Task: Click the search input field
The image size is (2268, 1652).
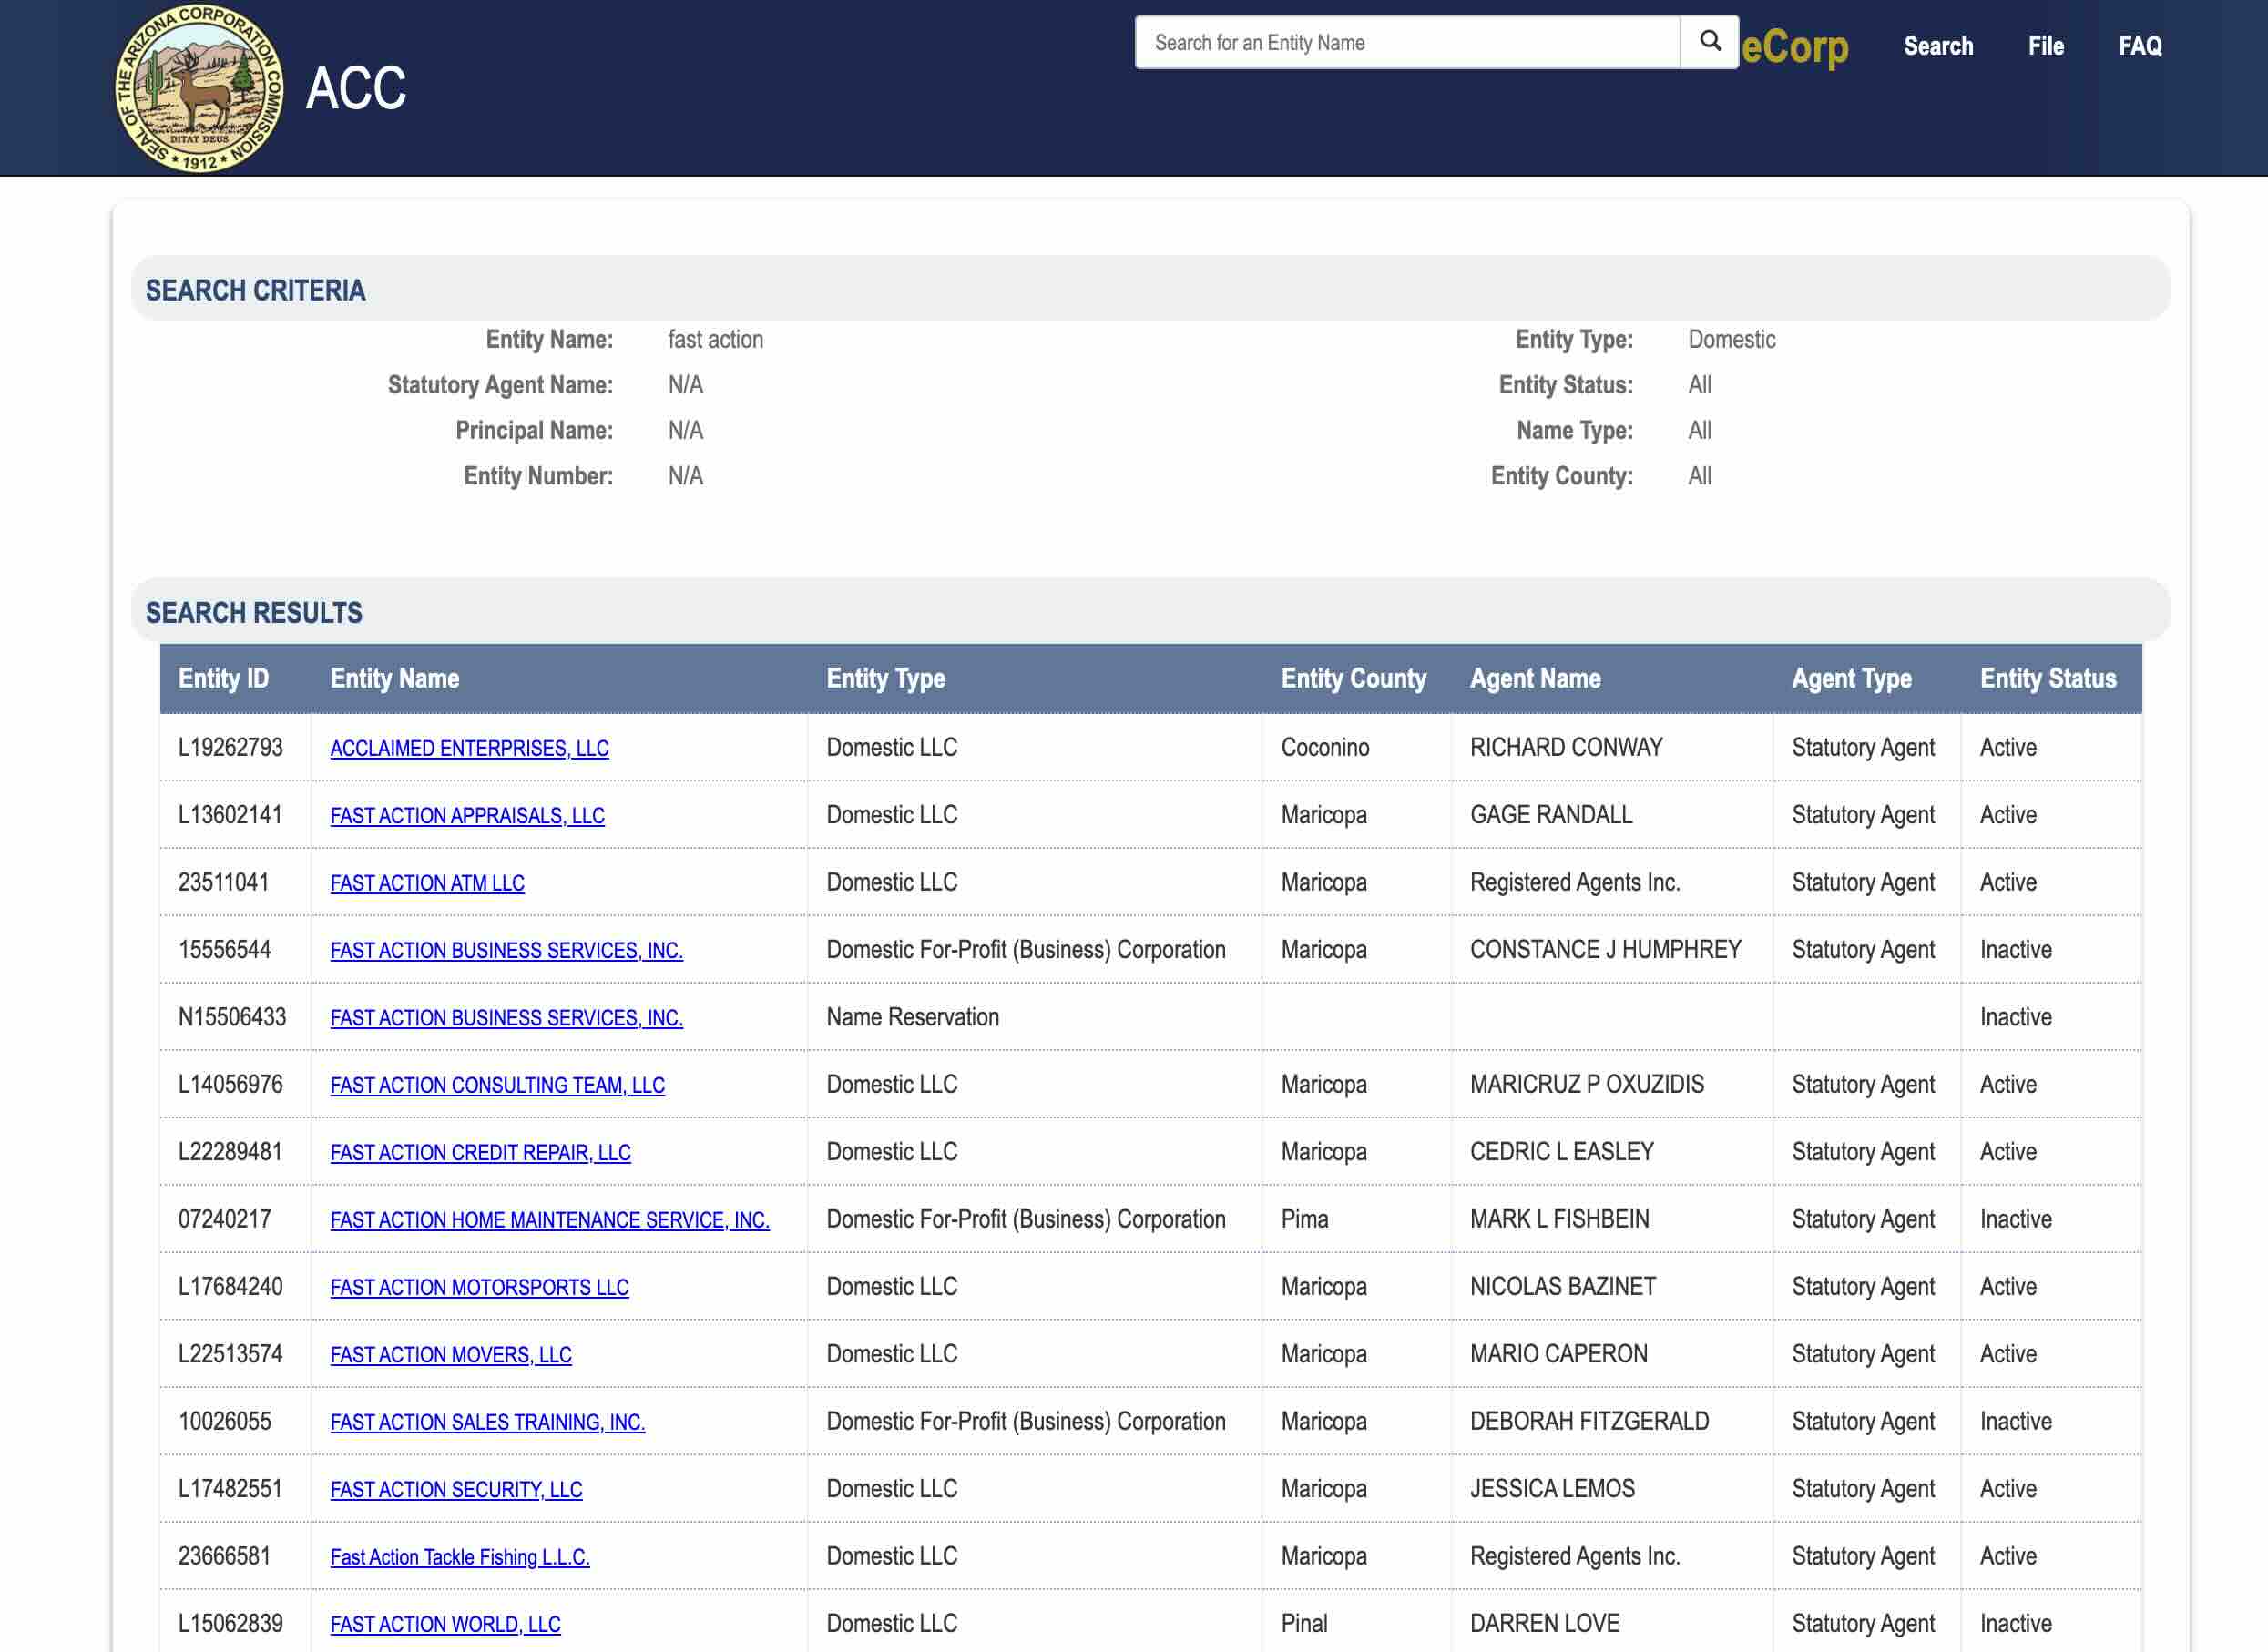Action: point(1407,42)
